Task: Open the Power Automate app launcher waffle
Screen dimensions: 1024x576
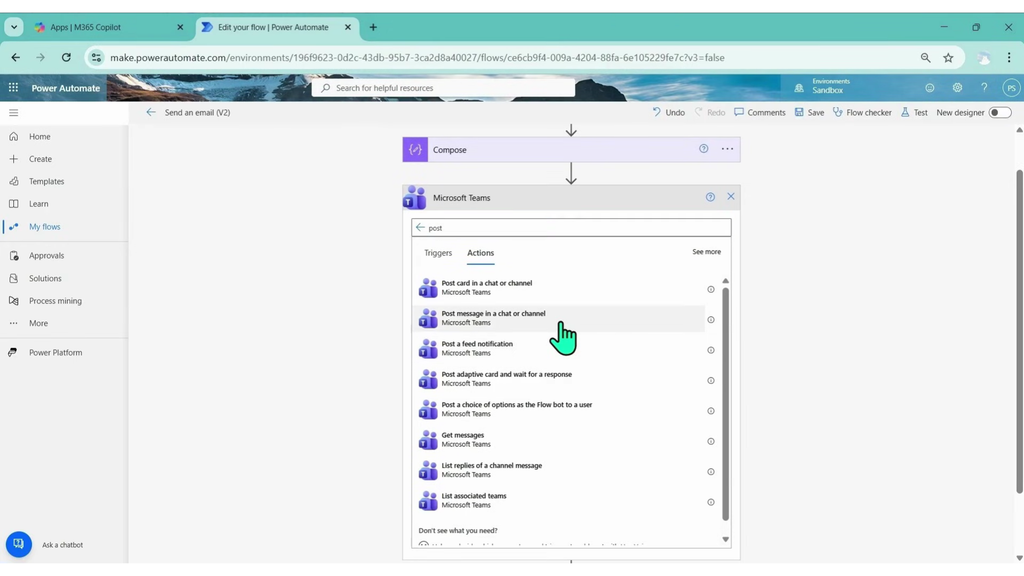Action: [13, 88]
